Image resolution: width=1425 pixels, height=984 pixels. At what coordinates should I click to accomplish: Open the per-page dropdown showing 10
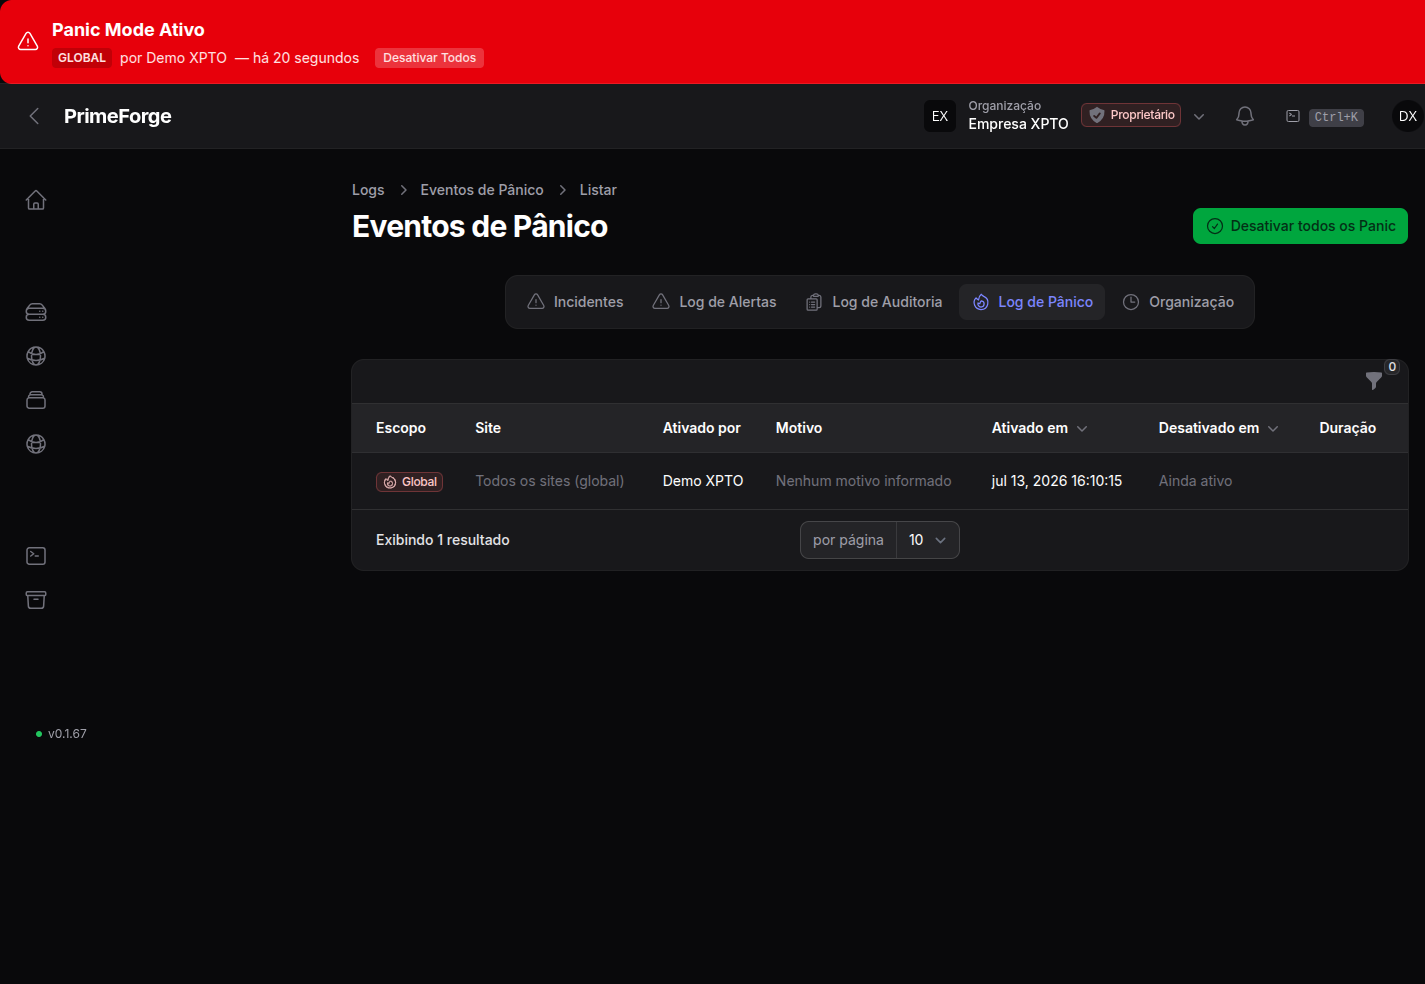(x=927, y=540)
